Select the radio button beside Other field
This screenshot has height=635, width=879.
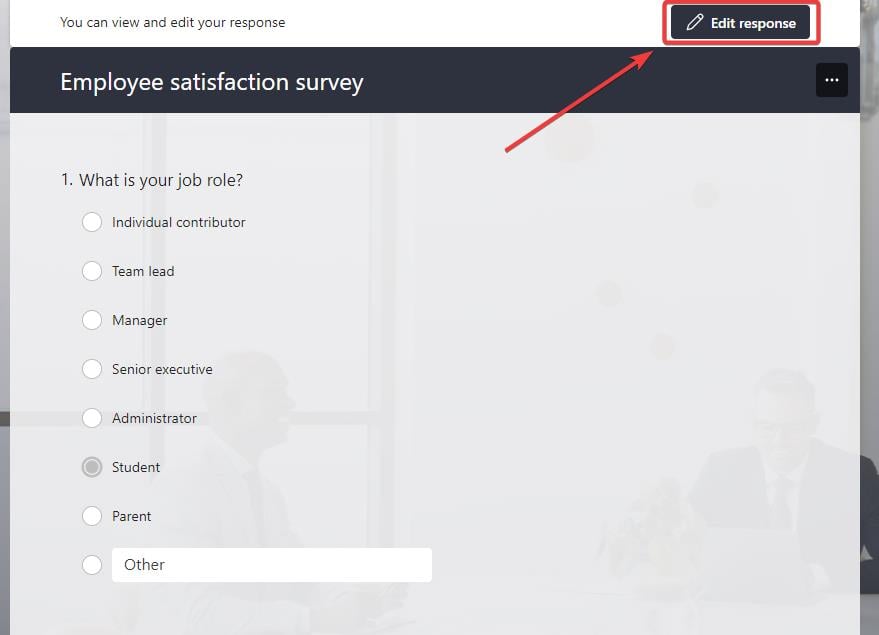click(x=92, y=565)
